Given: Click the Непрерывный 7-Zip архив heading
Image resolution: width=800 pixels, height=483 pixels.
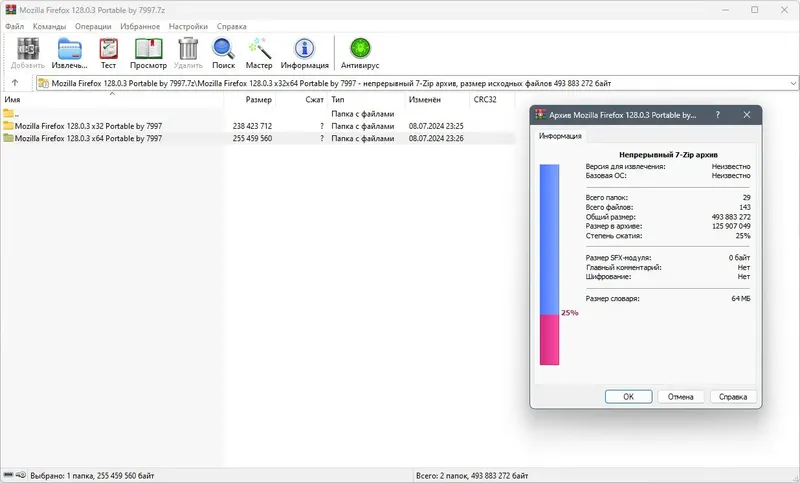Looking at the screenshot, I should 668,155.
